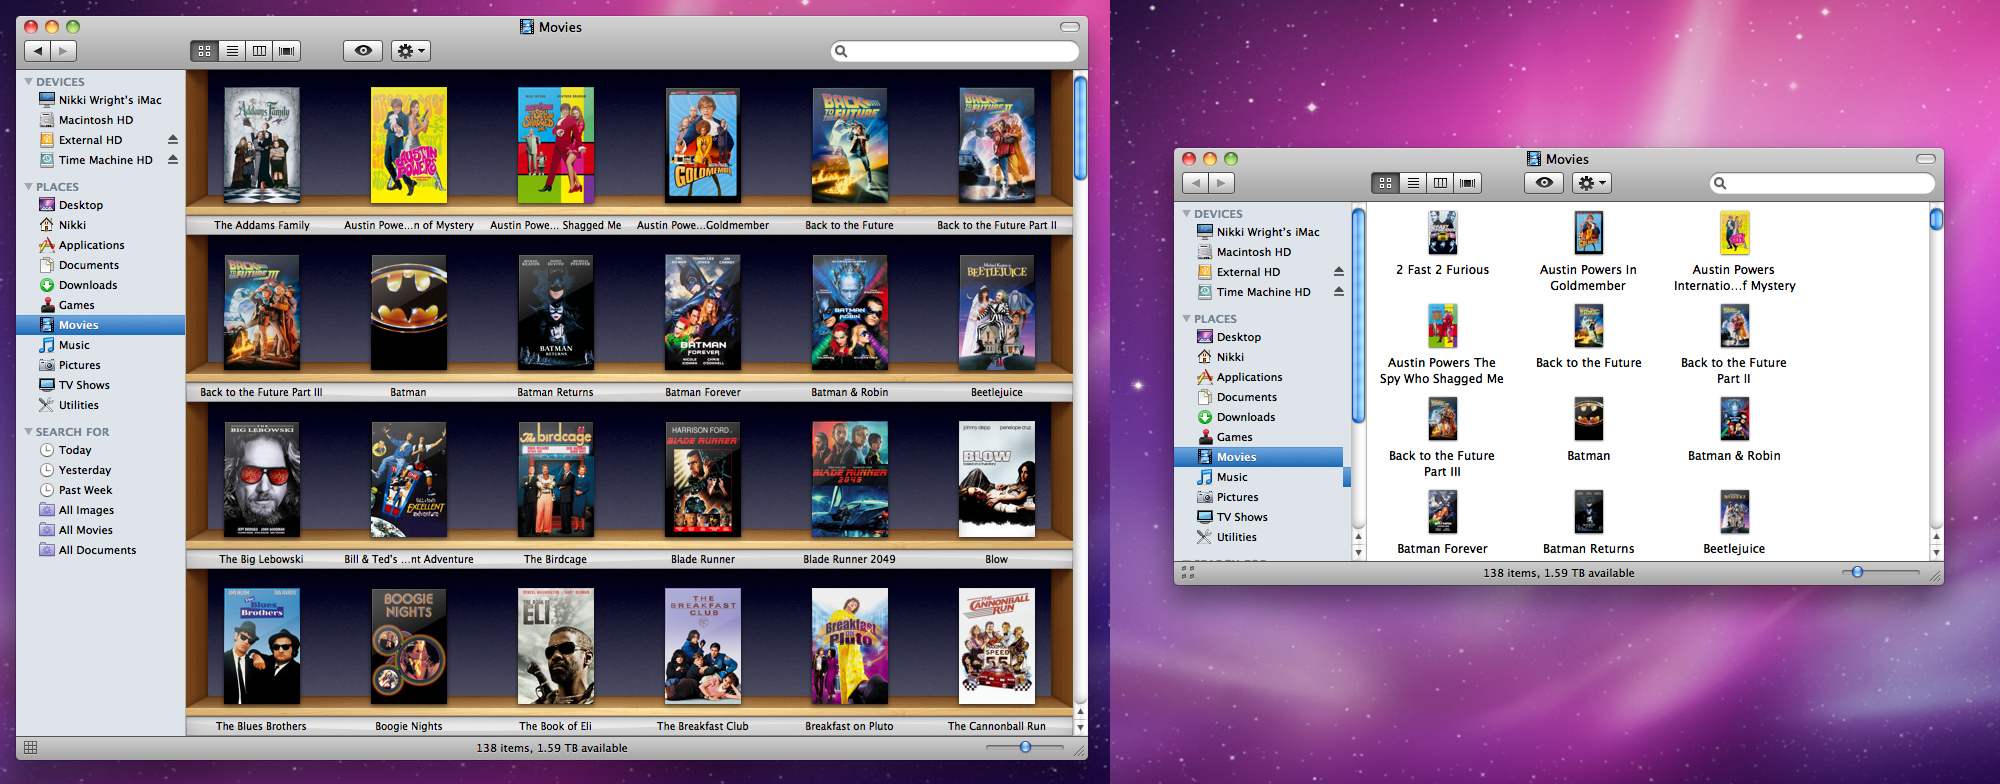Select TV Shows in the small window's sidebar
This screenshot has width=2000, height=784.
click(x=1242, y=517)
